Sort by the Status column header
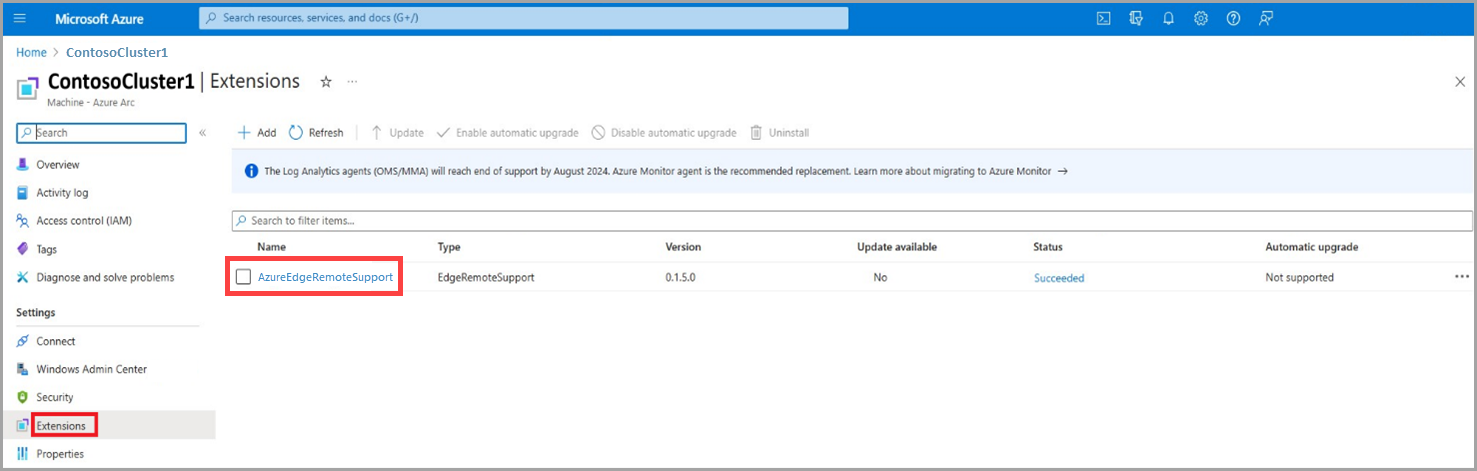1477x471 pixels. point(1048,247)
